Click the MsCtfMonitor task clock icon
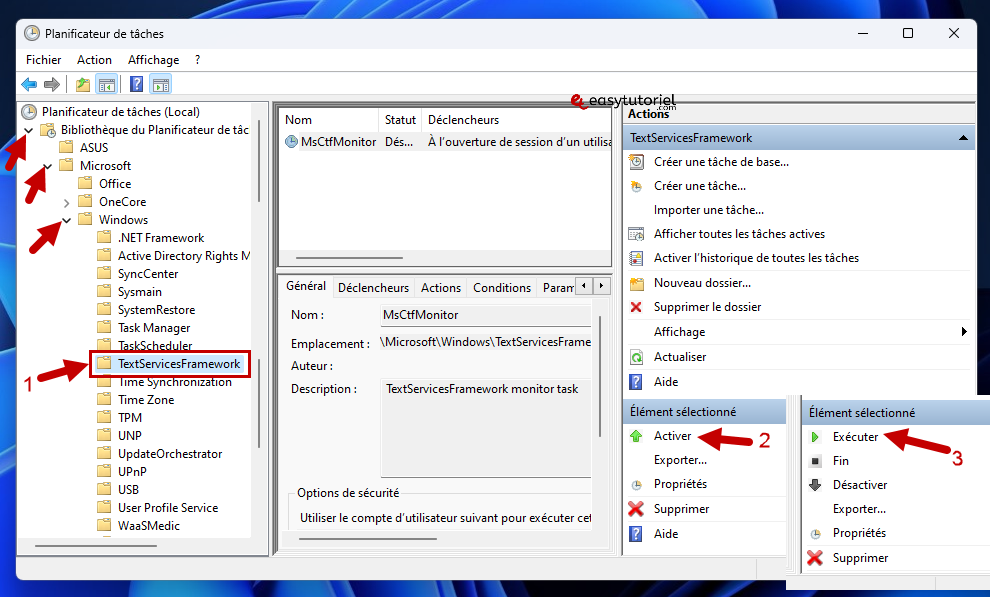The height and width of the screenshot is (597, 990). coord(291,142)
